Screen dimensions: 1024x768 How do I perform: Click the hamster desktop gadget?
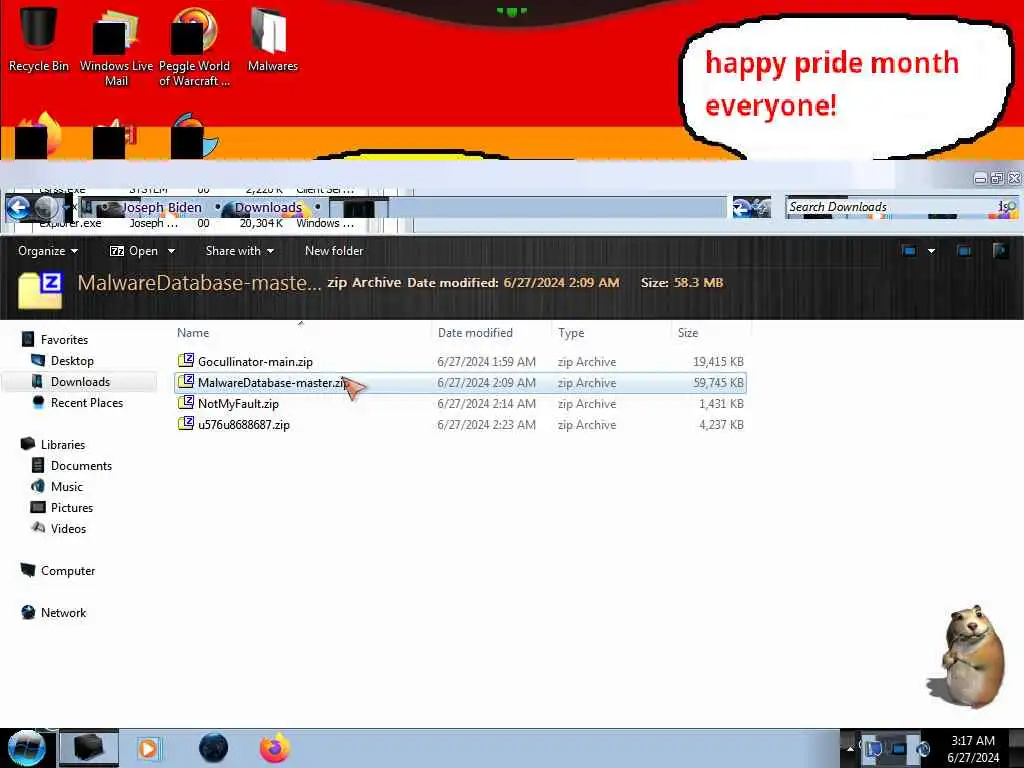tap(967, 656)
